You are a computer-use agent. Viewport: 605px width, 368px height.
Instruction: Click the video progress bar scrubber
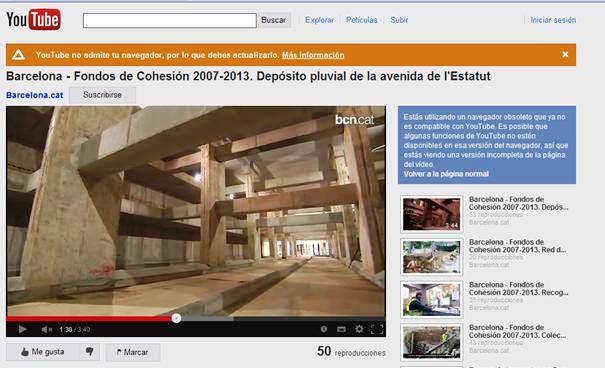(x=176, y=318)
